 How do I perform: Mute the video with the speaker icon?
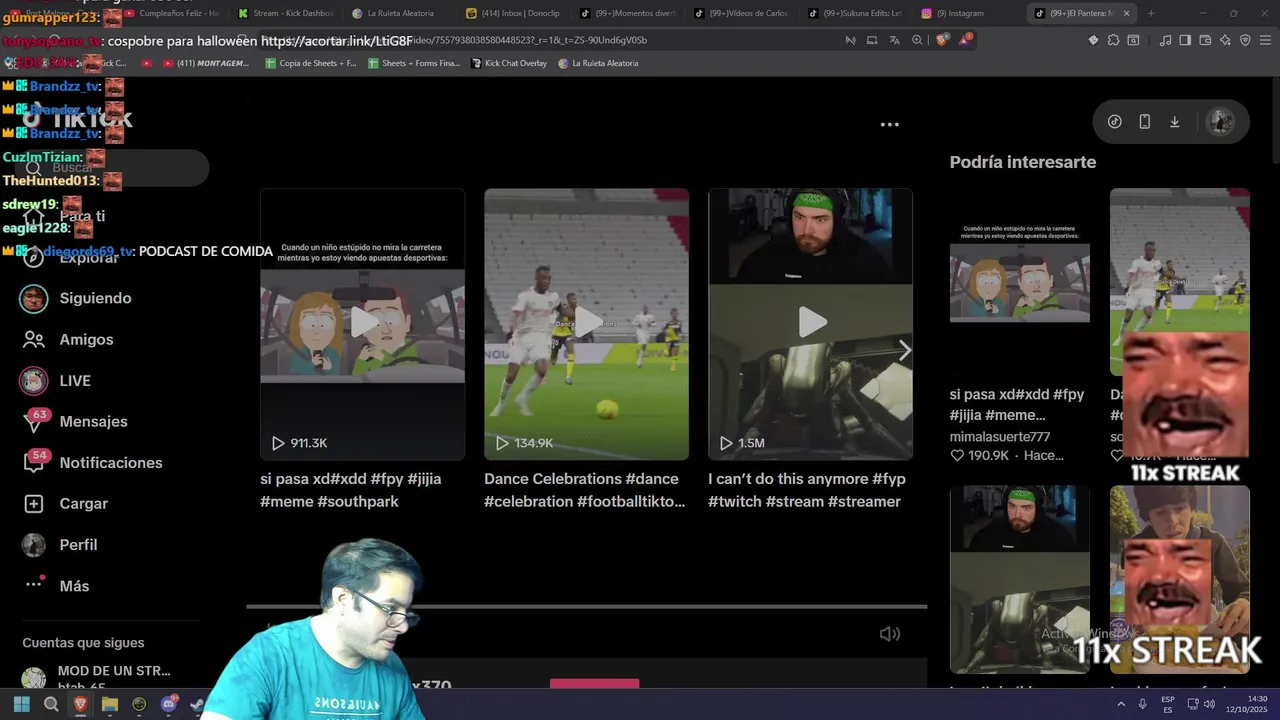[890, 633]
